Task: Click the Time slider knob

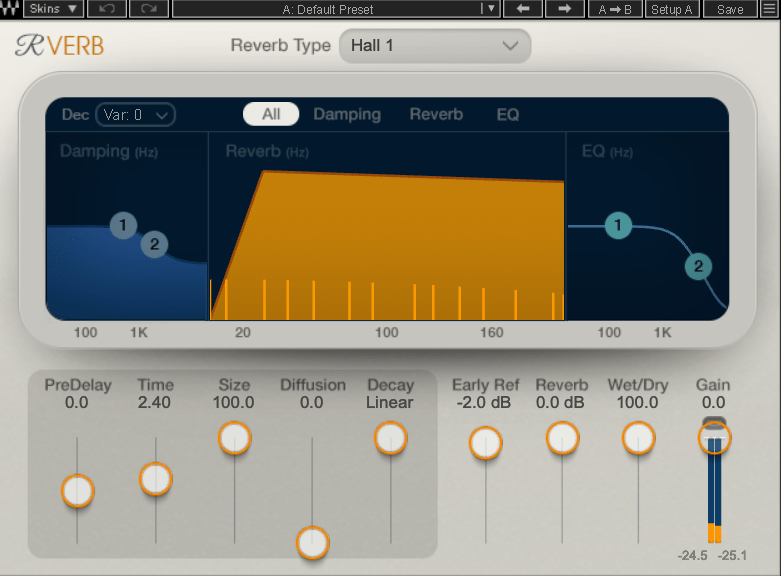Action: (x=156, y=479)
